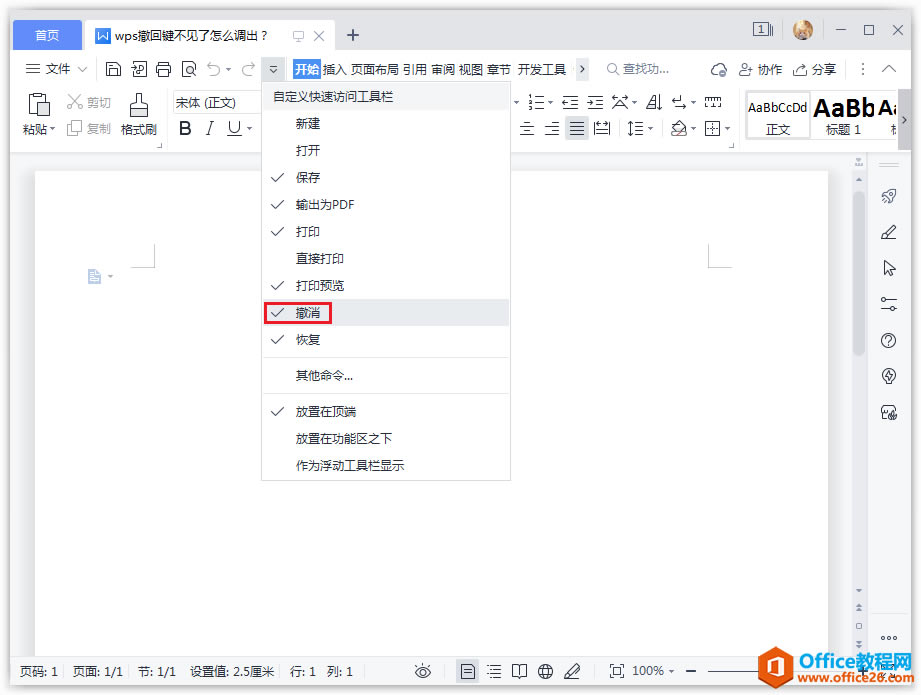Open the font name box 宋体 (正文)

217,103
